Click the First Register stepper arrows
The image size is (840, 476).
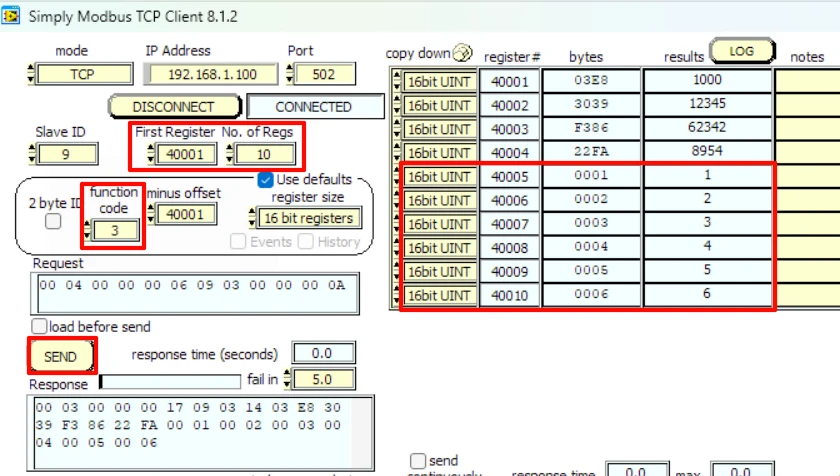(x=151, y=154)
